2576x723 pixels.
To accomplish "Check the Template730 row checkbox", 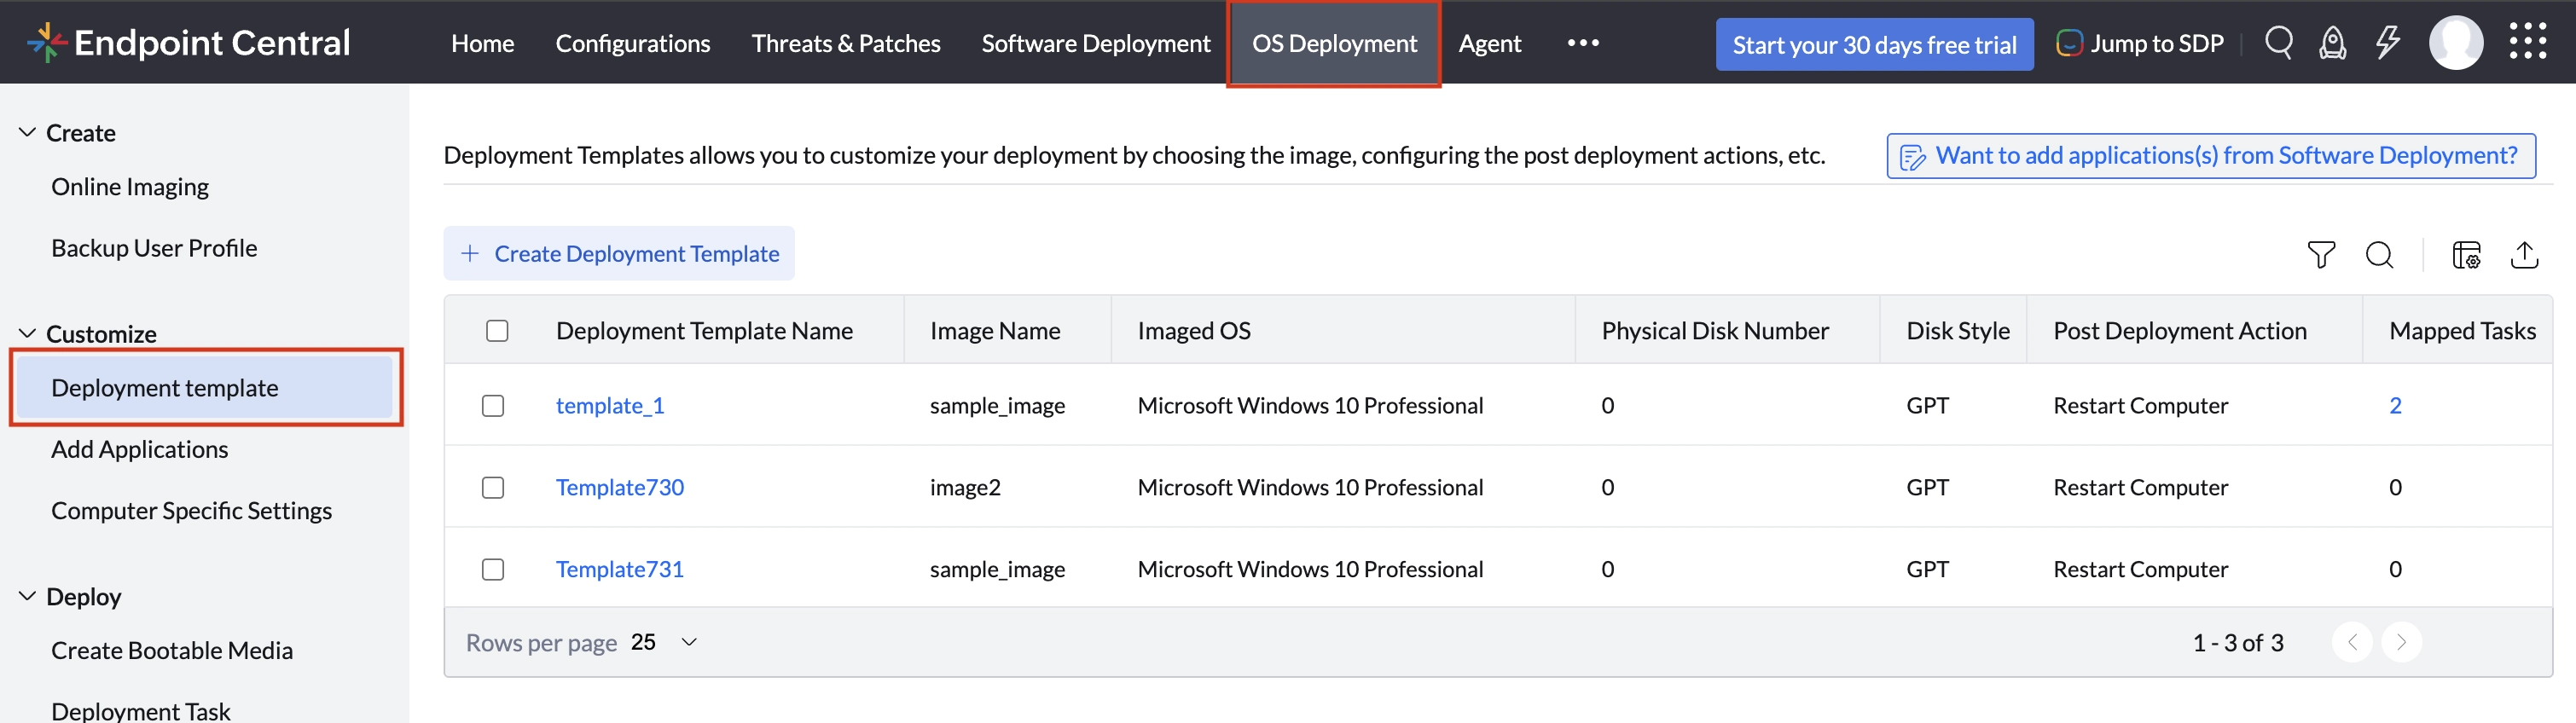I will click(493, 488).
